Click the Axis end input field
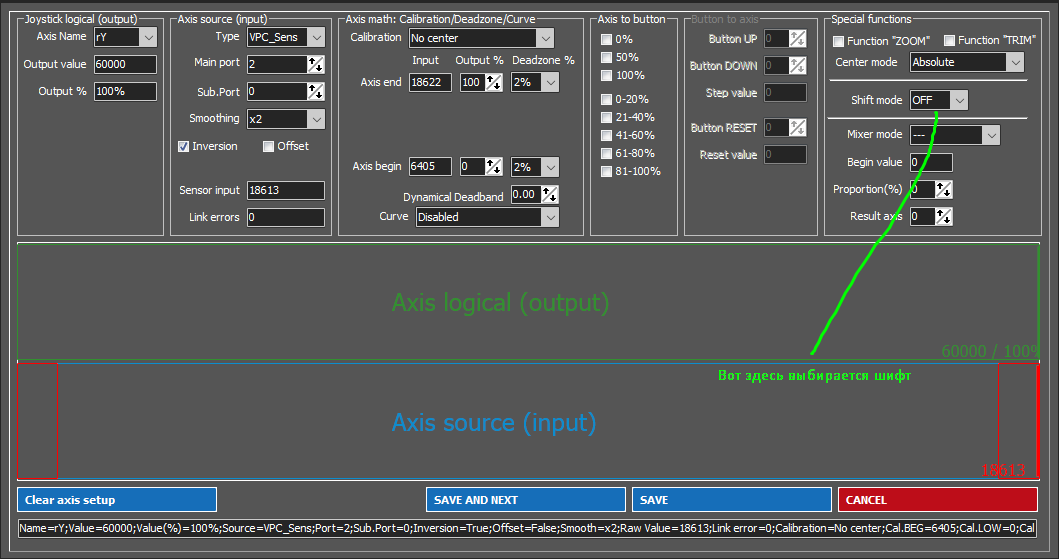1059x559 pixels. click(430, 82)
